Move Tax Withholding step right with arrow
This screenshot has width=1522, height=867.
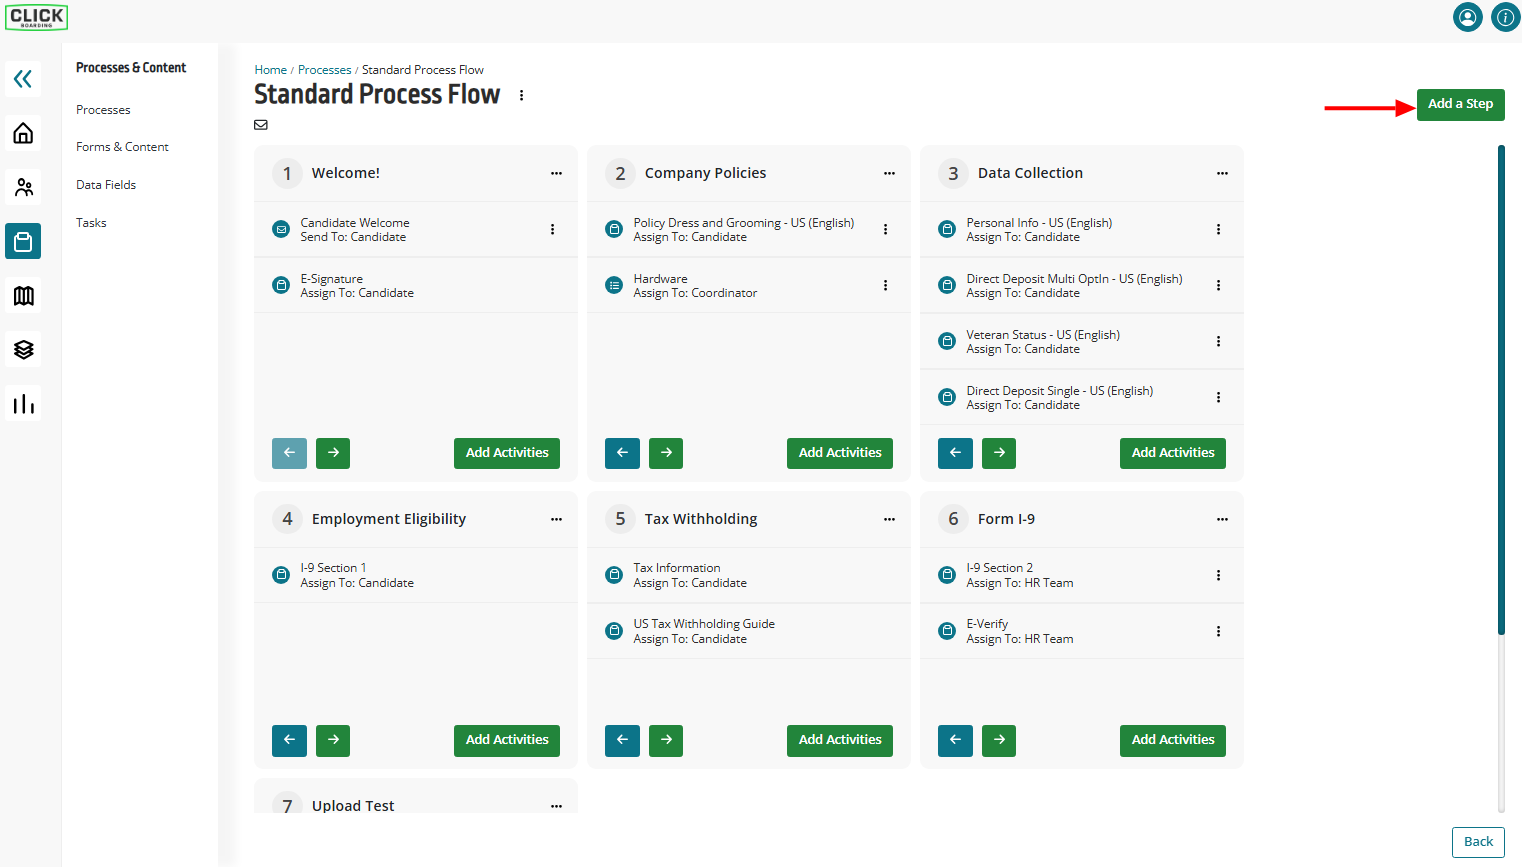pyautogui.click(x=666, y=740)
